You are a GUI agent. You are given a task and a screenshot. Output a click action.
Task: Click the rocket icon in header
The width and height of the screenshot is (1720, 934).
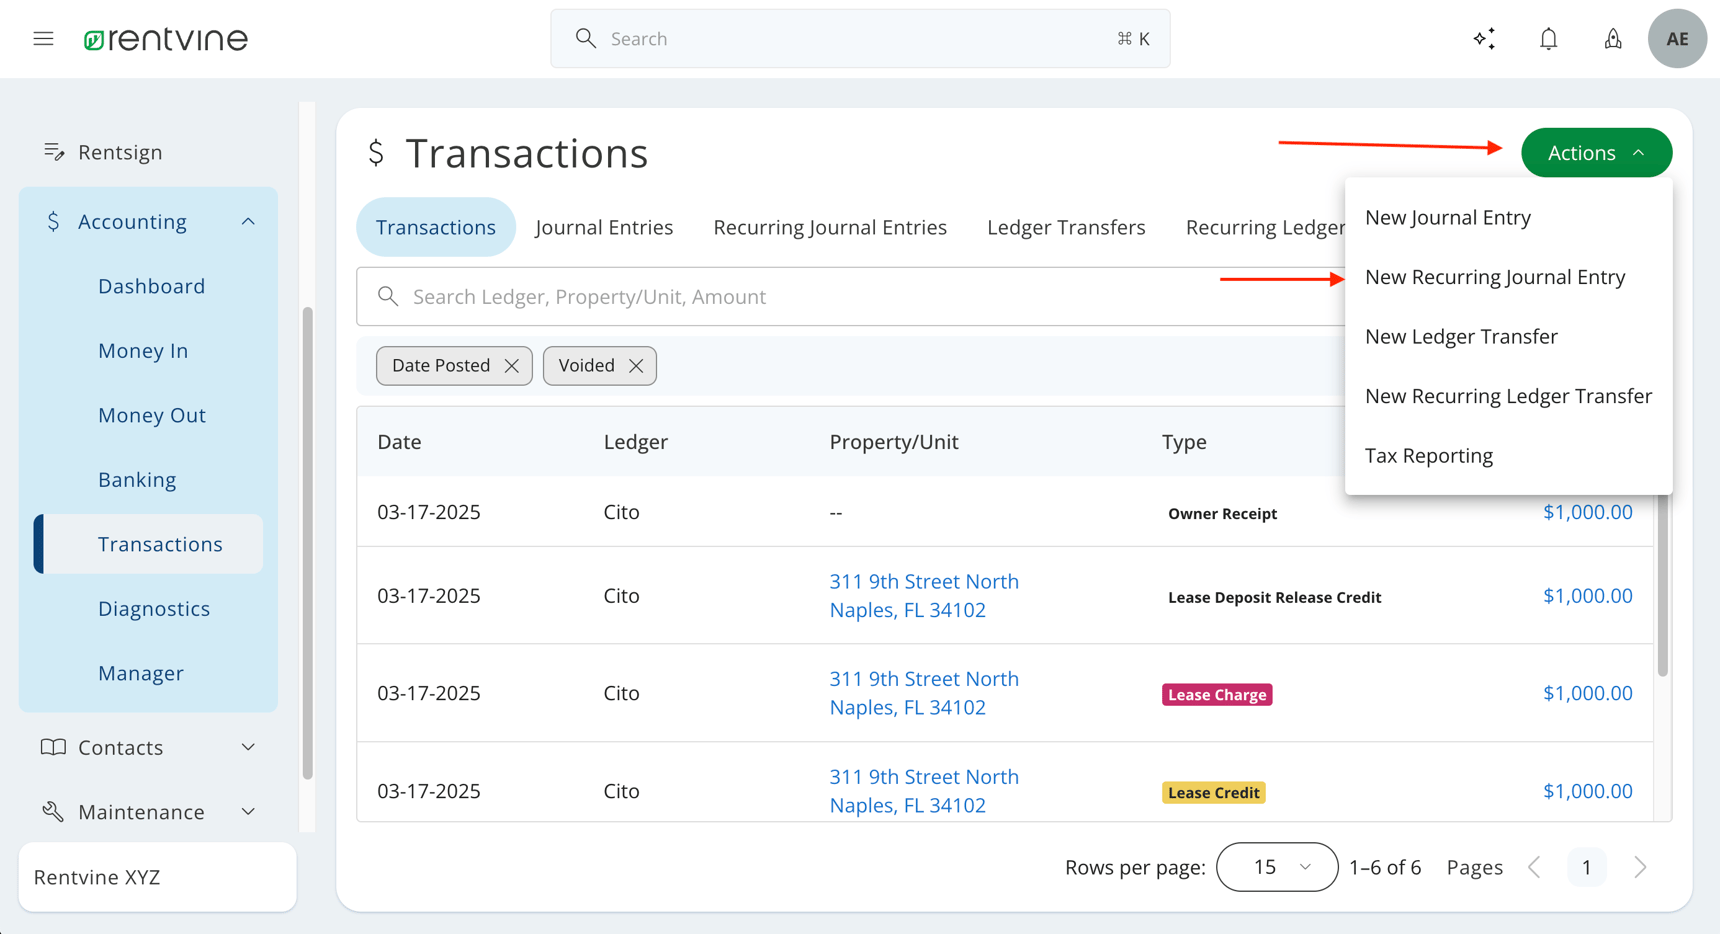click(1612, 39)
